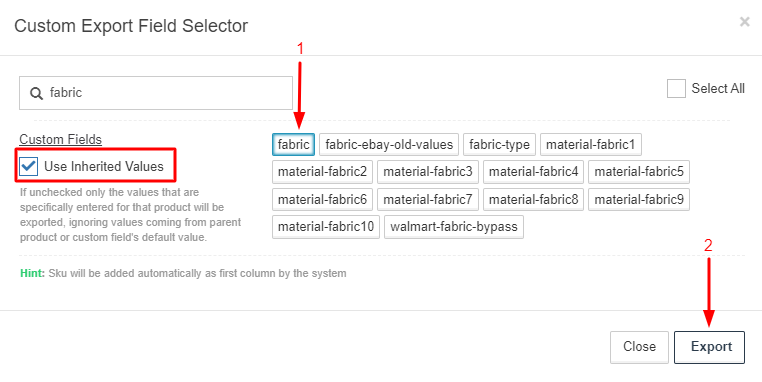The width and height of the screenshot is (762, 382).
Task: Select material-fabric5 field tag
Action: [639, 172]
